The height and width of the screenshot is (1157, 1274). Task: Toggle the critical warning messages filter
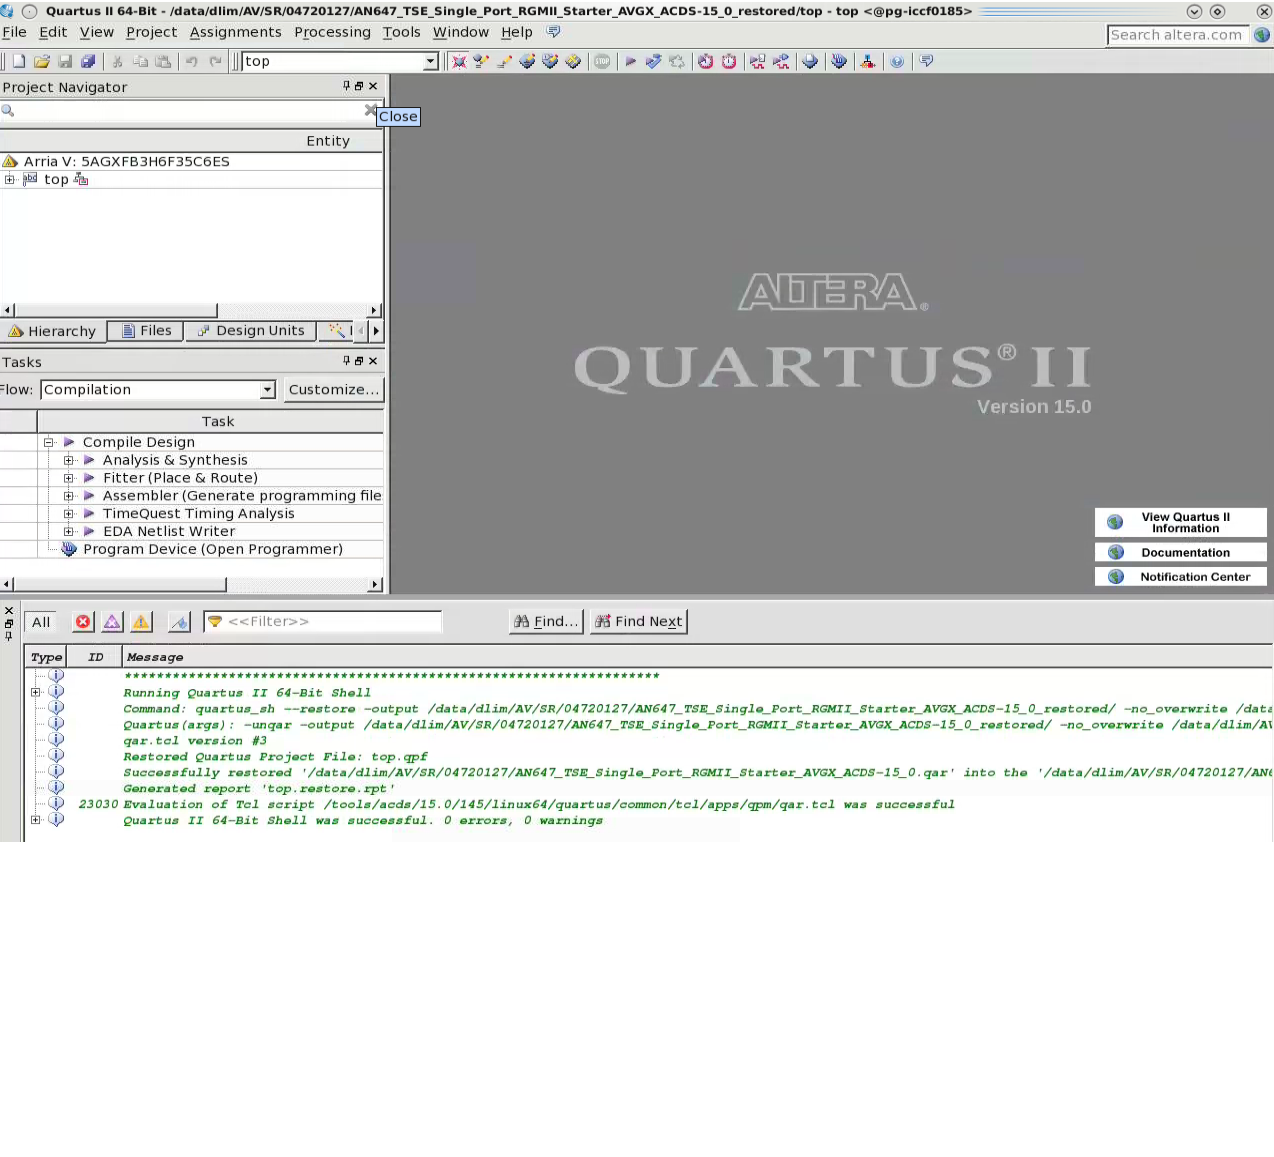112,622
